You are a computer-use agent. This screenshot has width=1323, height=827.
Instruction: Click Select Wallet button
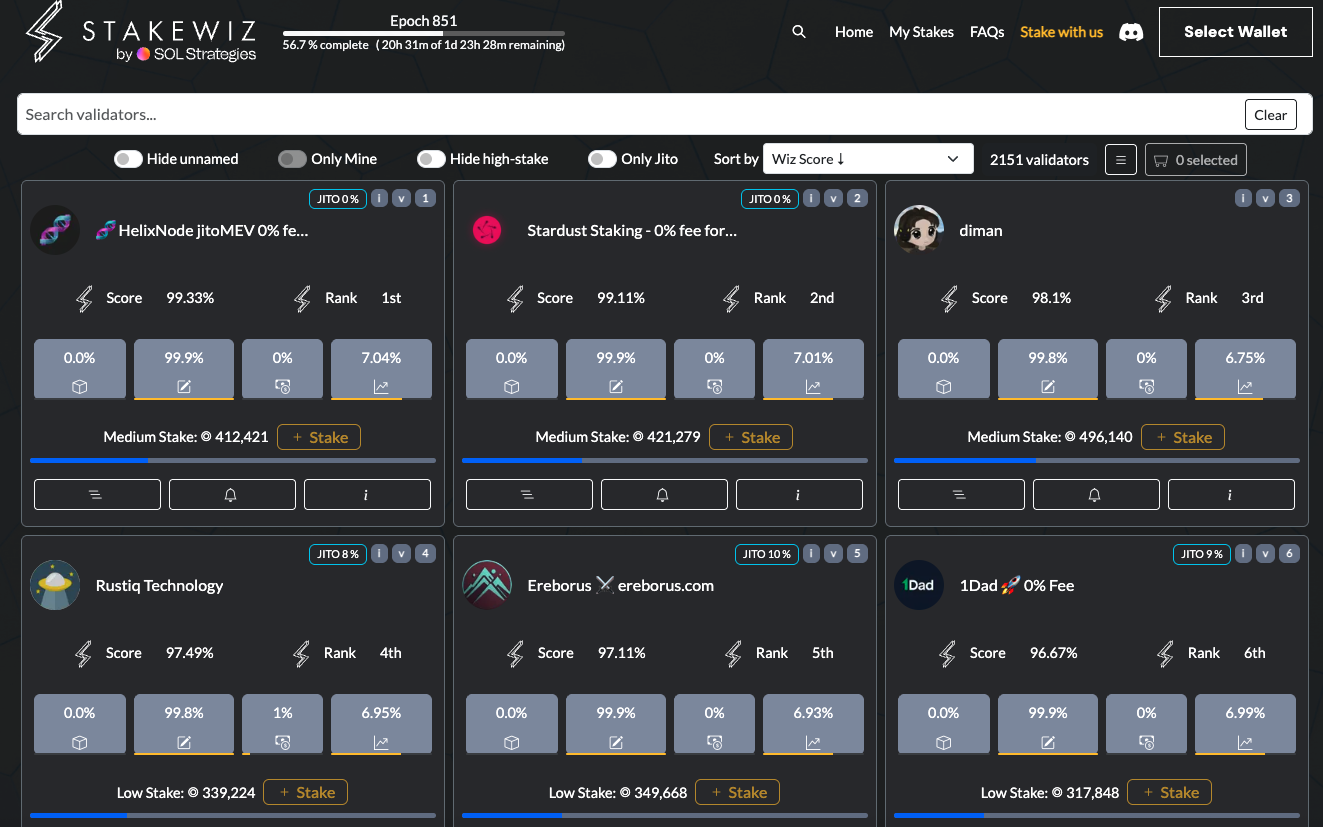(x=1236, y=32)
